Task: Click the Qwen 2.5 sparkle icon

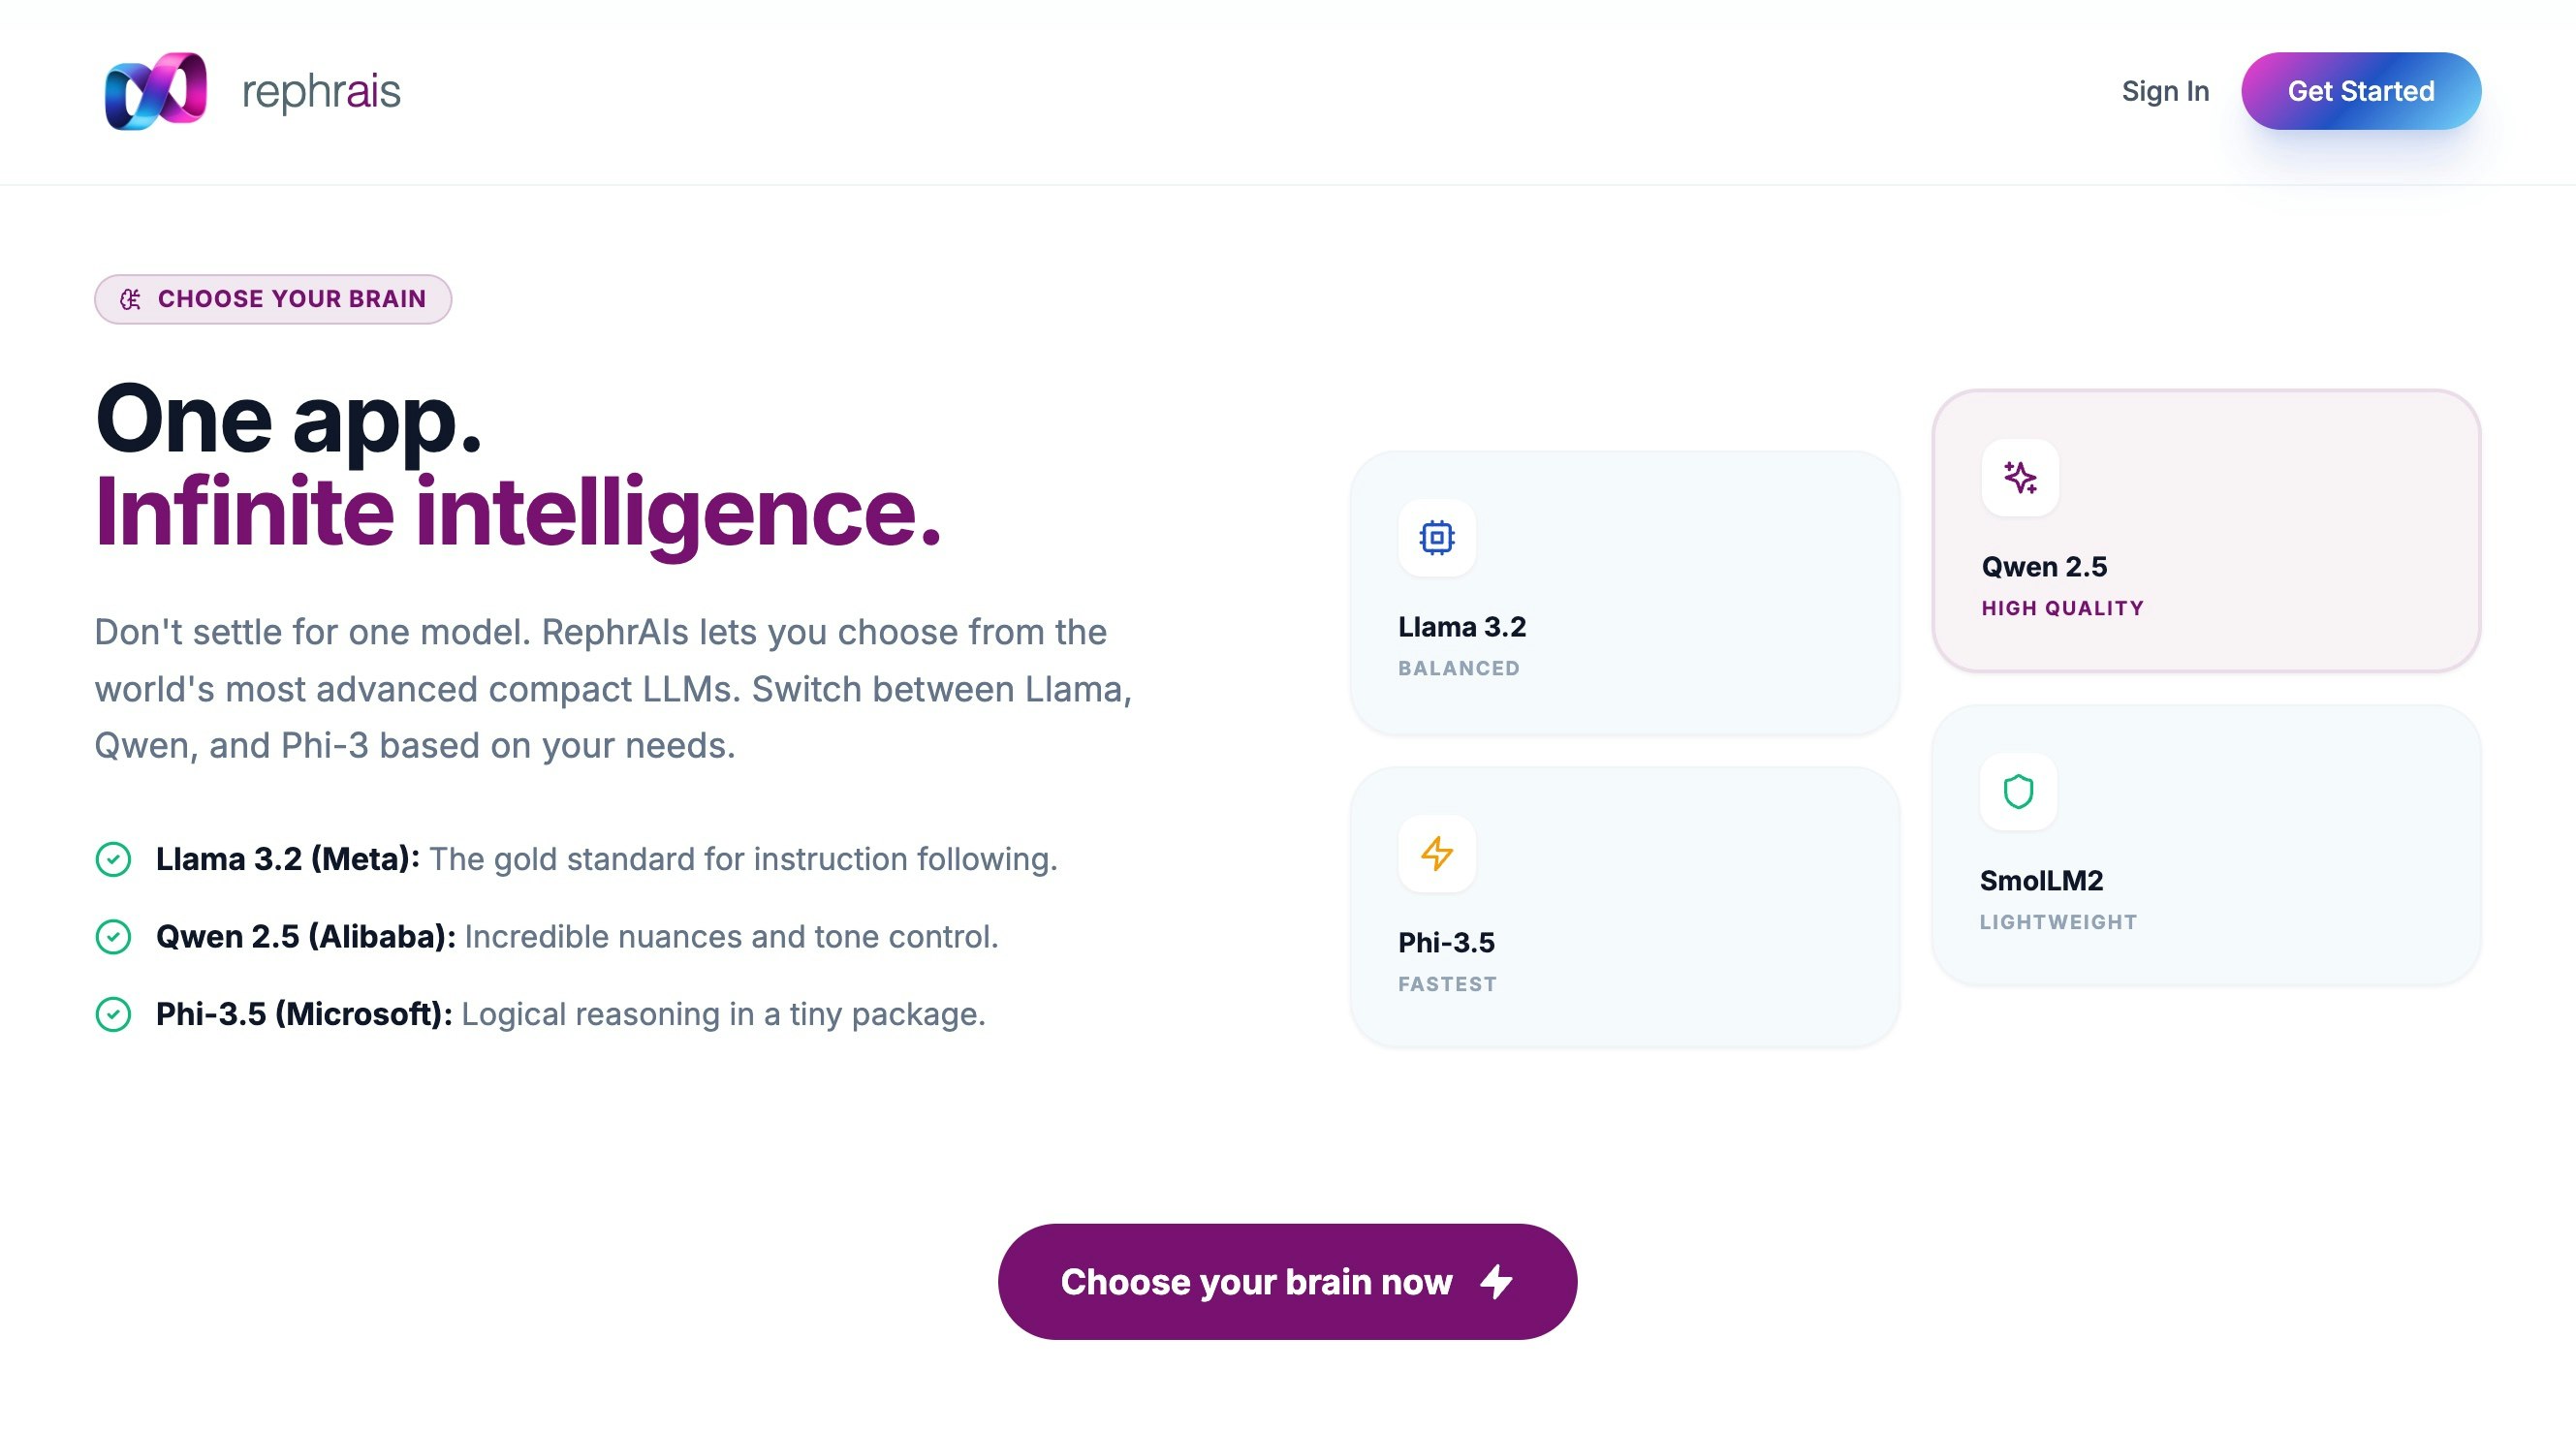Action: (2018, 478)
